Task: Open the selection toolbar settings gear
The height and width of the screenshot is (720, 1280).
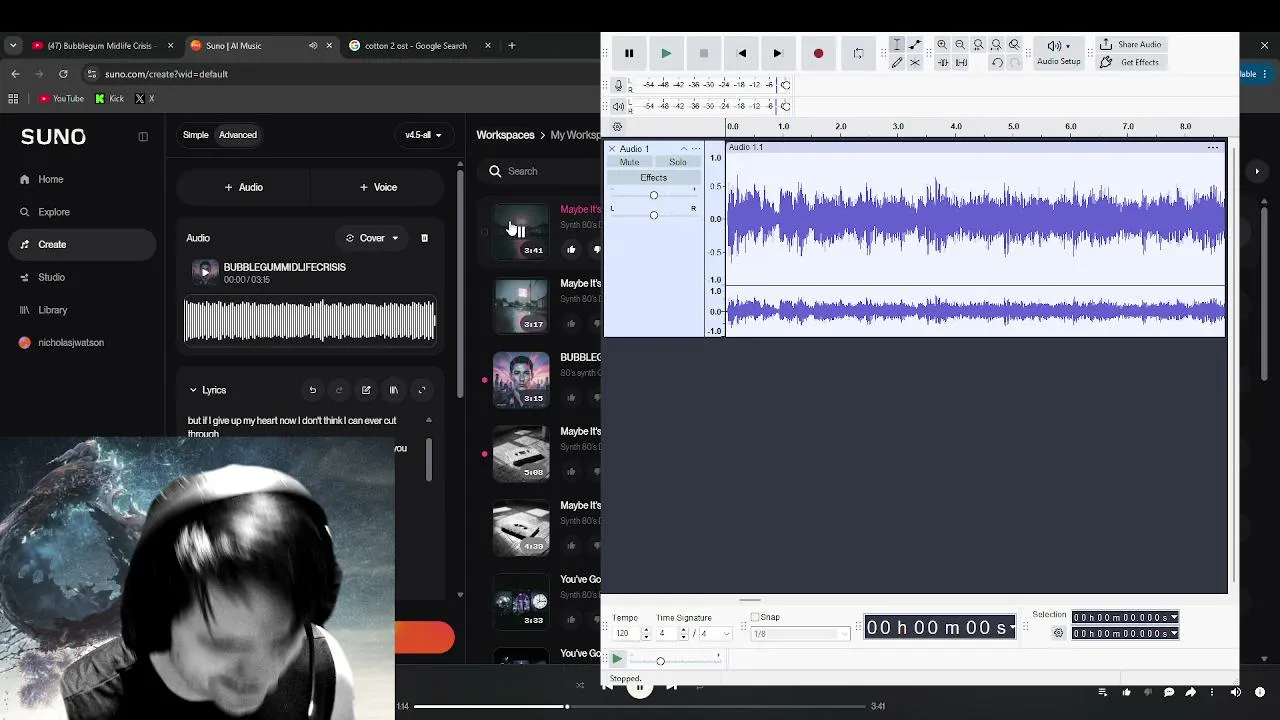Action: pyautogui.click(x=1059, y=633)
